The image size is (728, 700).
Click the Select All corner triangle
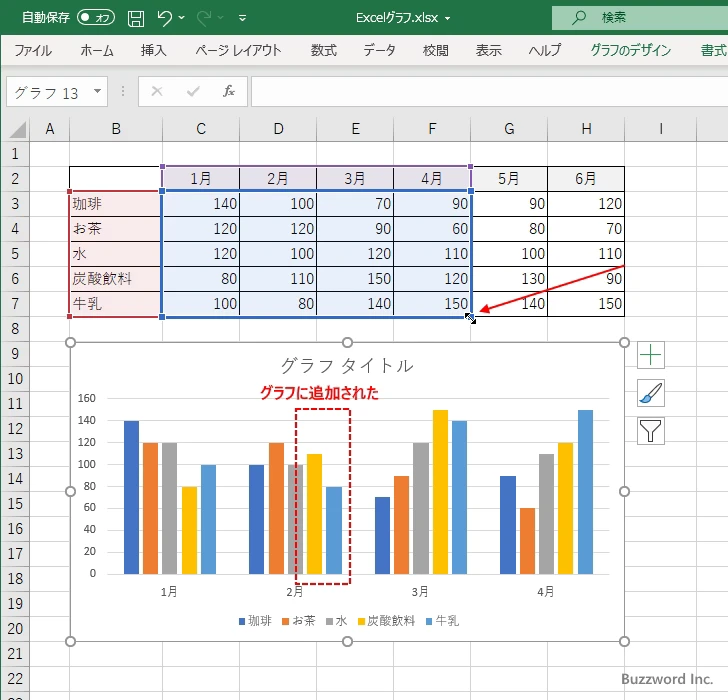(17, 129)
